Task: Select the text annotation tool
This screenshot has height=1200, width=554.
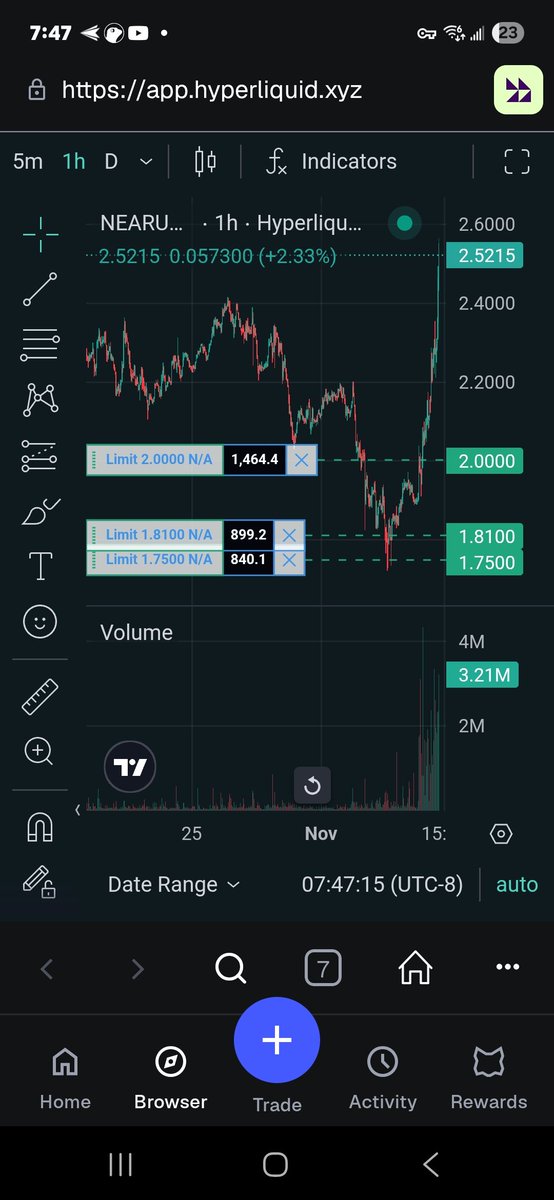Action: pos(40,567)
